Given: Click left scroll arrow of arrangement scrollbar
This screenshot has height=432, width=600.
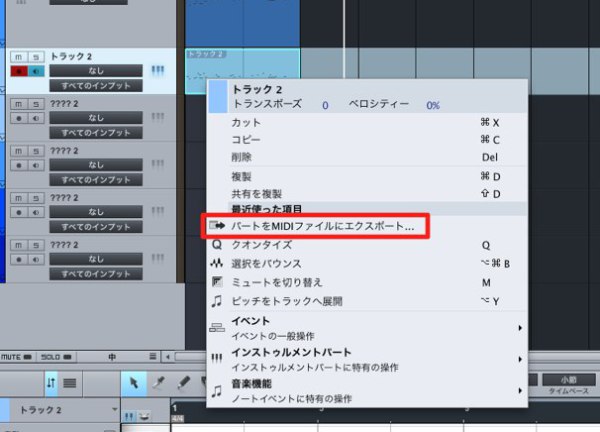Looking at the screenshot, I should [x=168, y=357].
